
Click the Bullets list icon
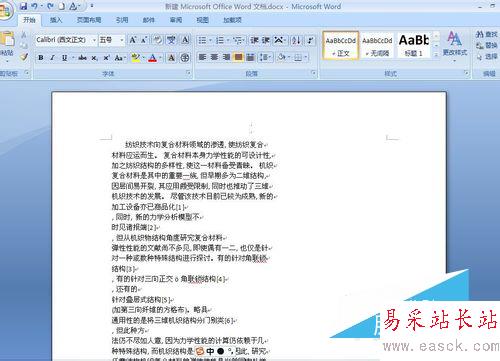coord(202,40)
